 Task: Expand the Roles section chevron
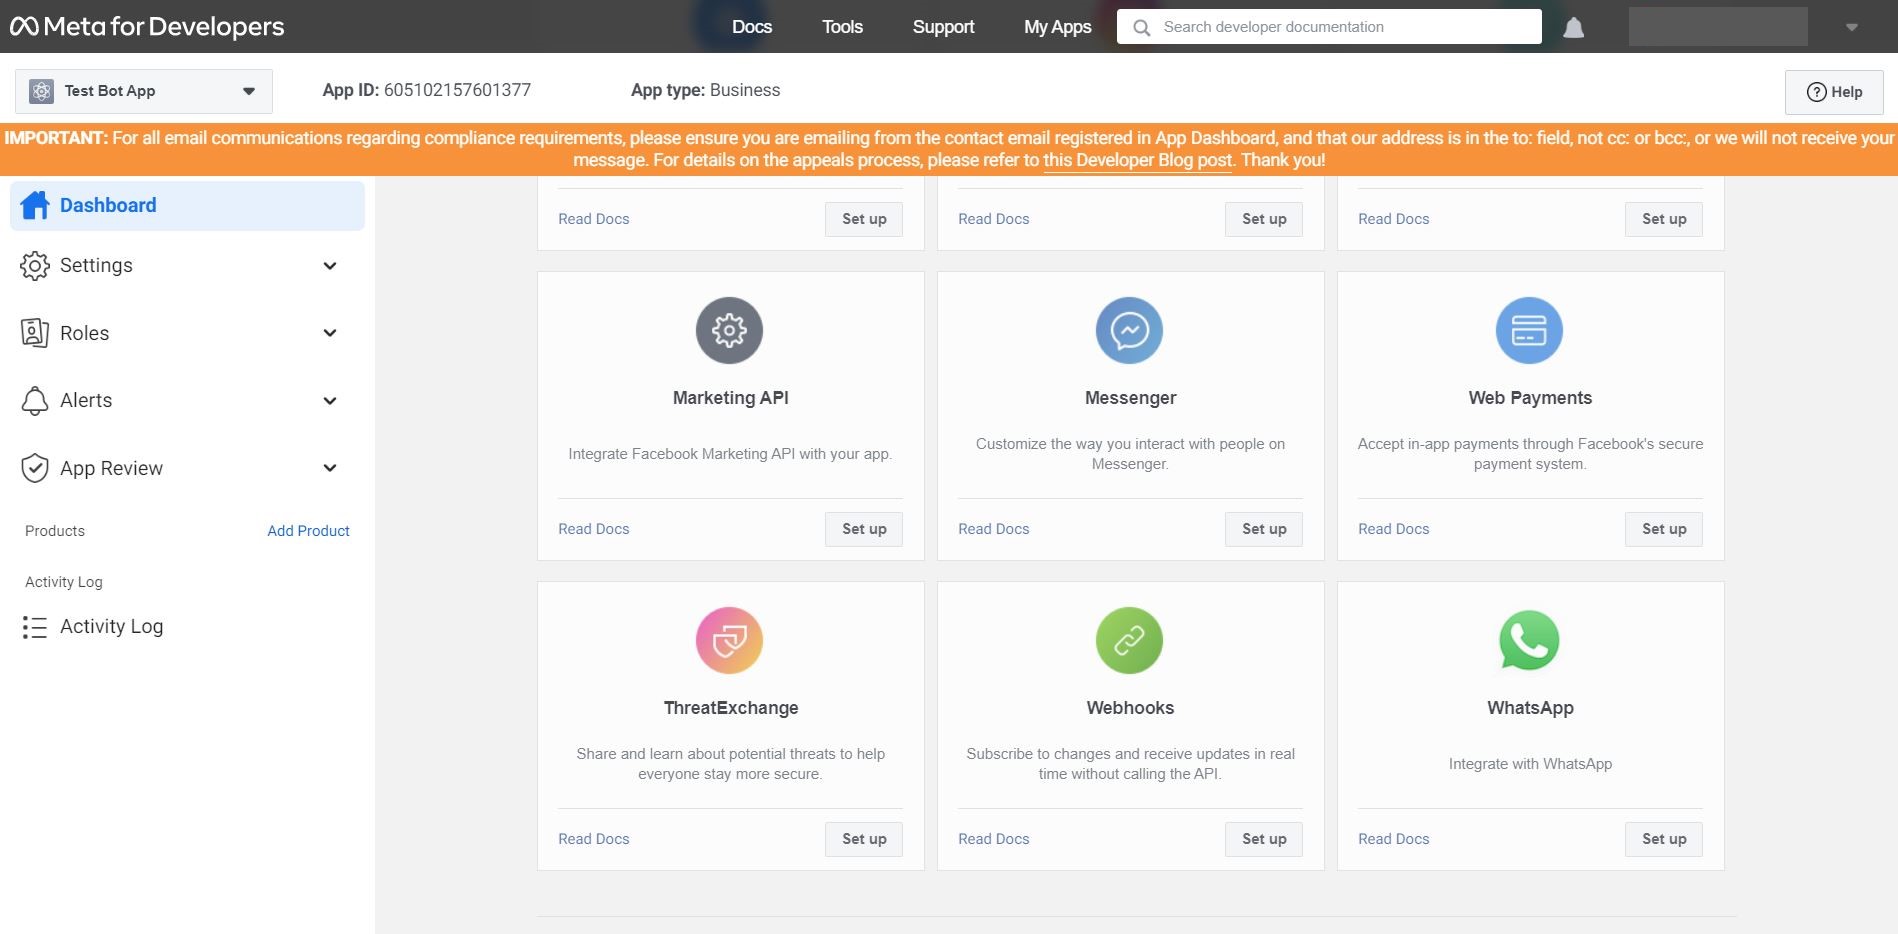(330, 333)
